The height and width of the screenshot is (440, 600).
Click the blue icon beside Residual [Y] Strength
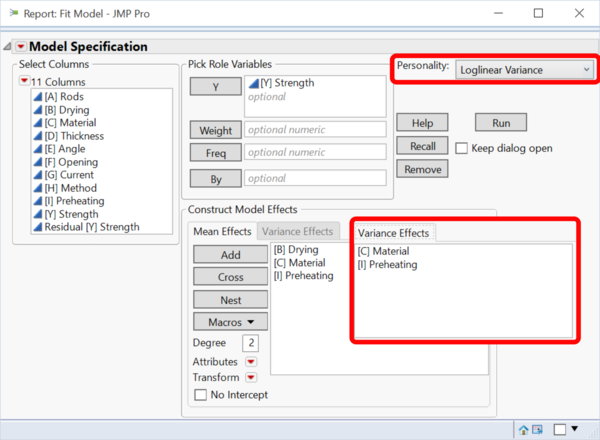tap(37, 227)
